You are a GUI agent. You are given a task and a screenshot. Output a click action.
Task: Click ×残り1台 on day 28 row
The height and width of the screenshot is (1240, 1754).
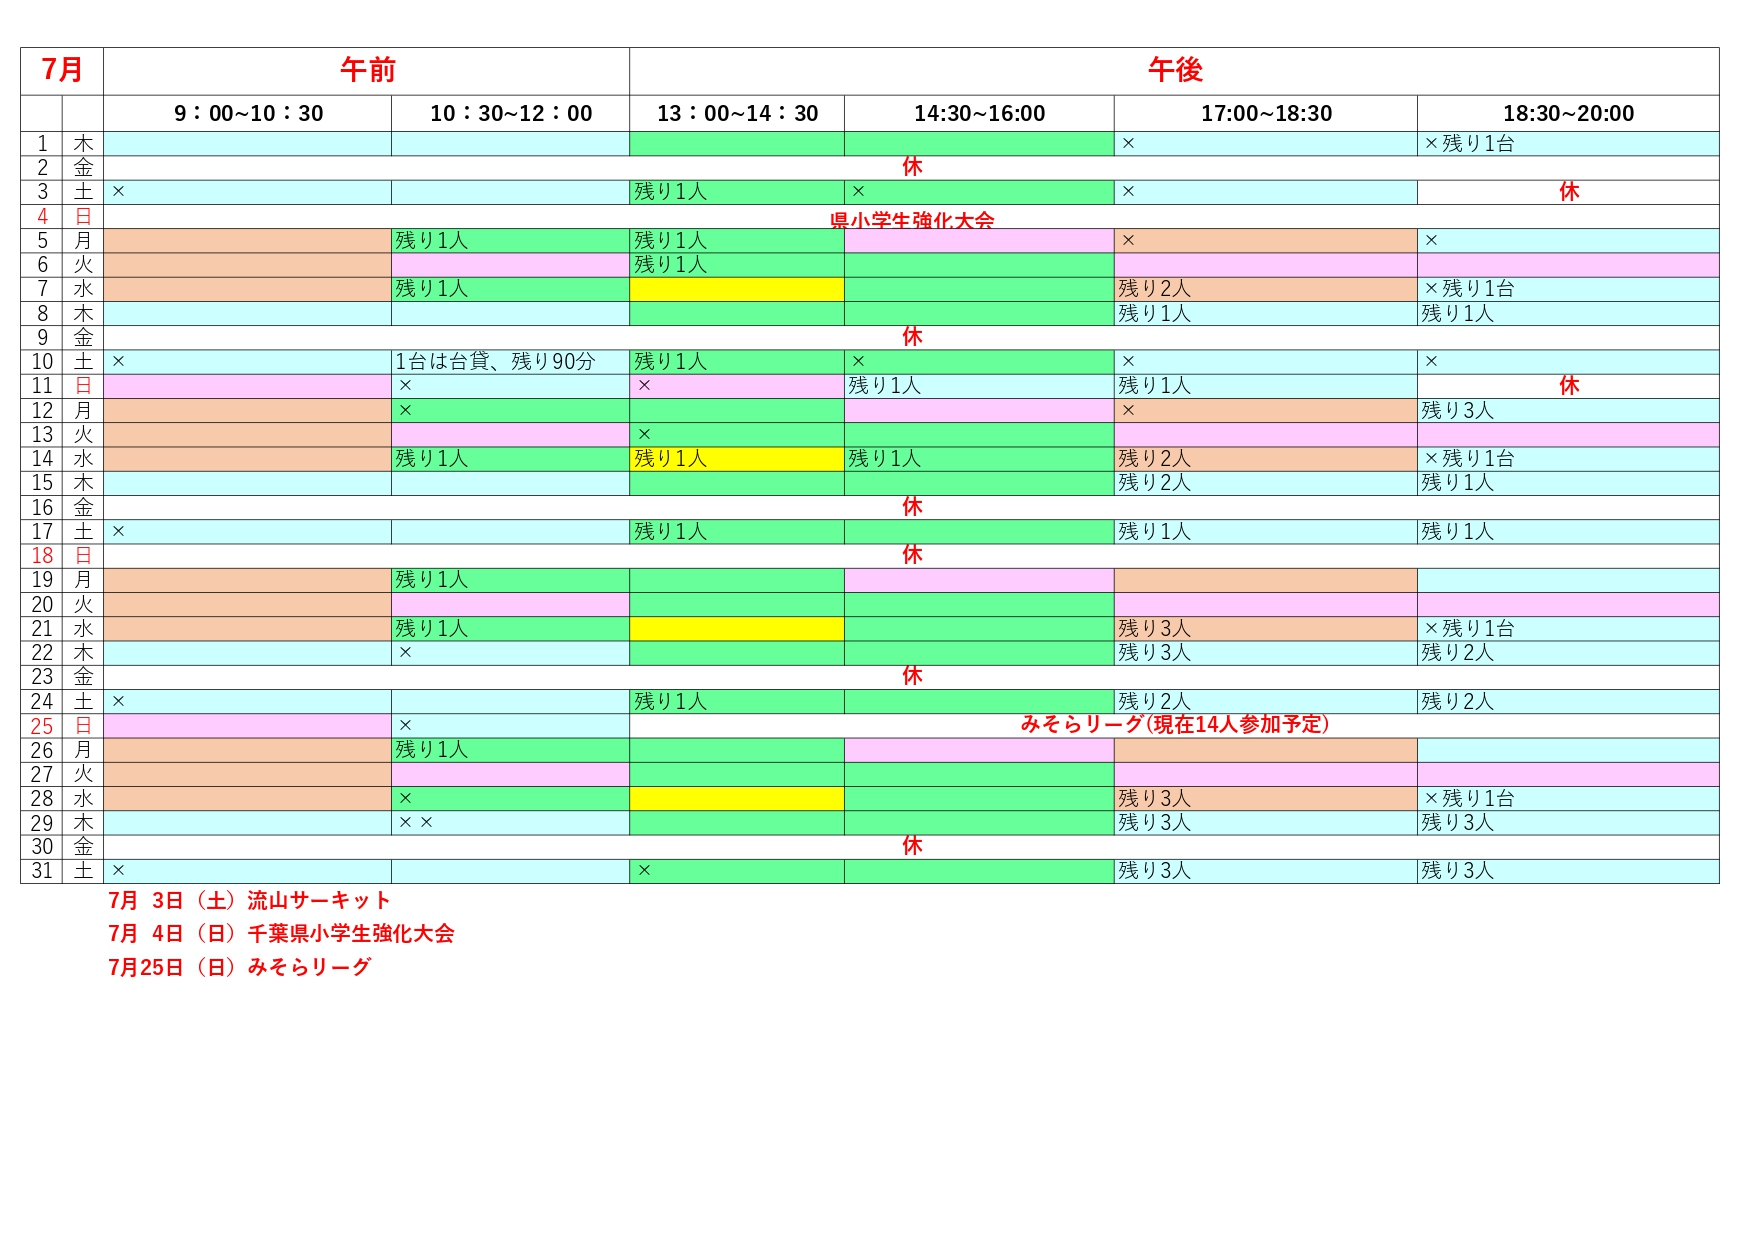[x=1568, y=799]
